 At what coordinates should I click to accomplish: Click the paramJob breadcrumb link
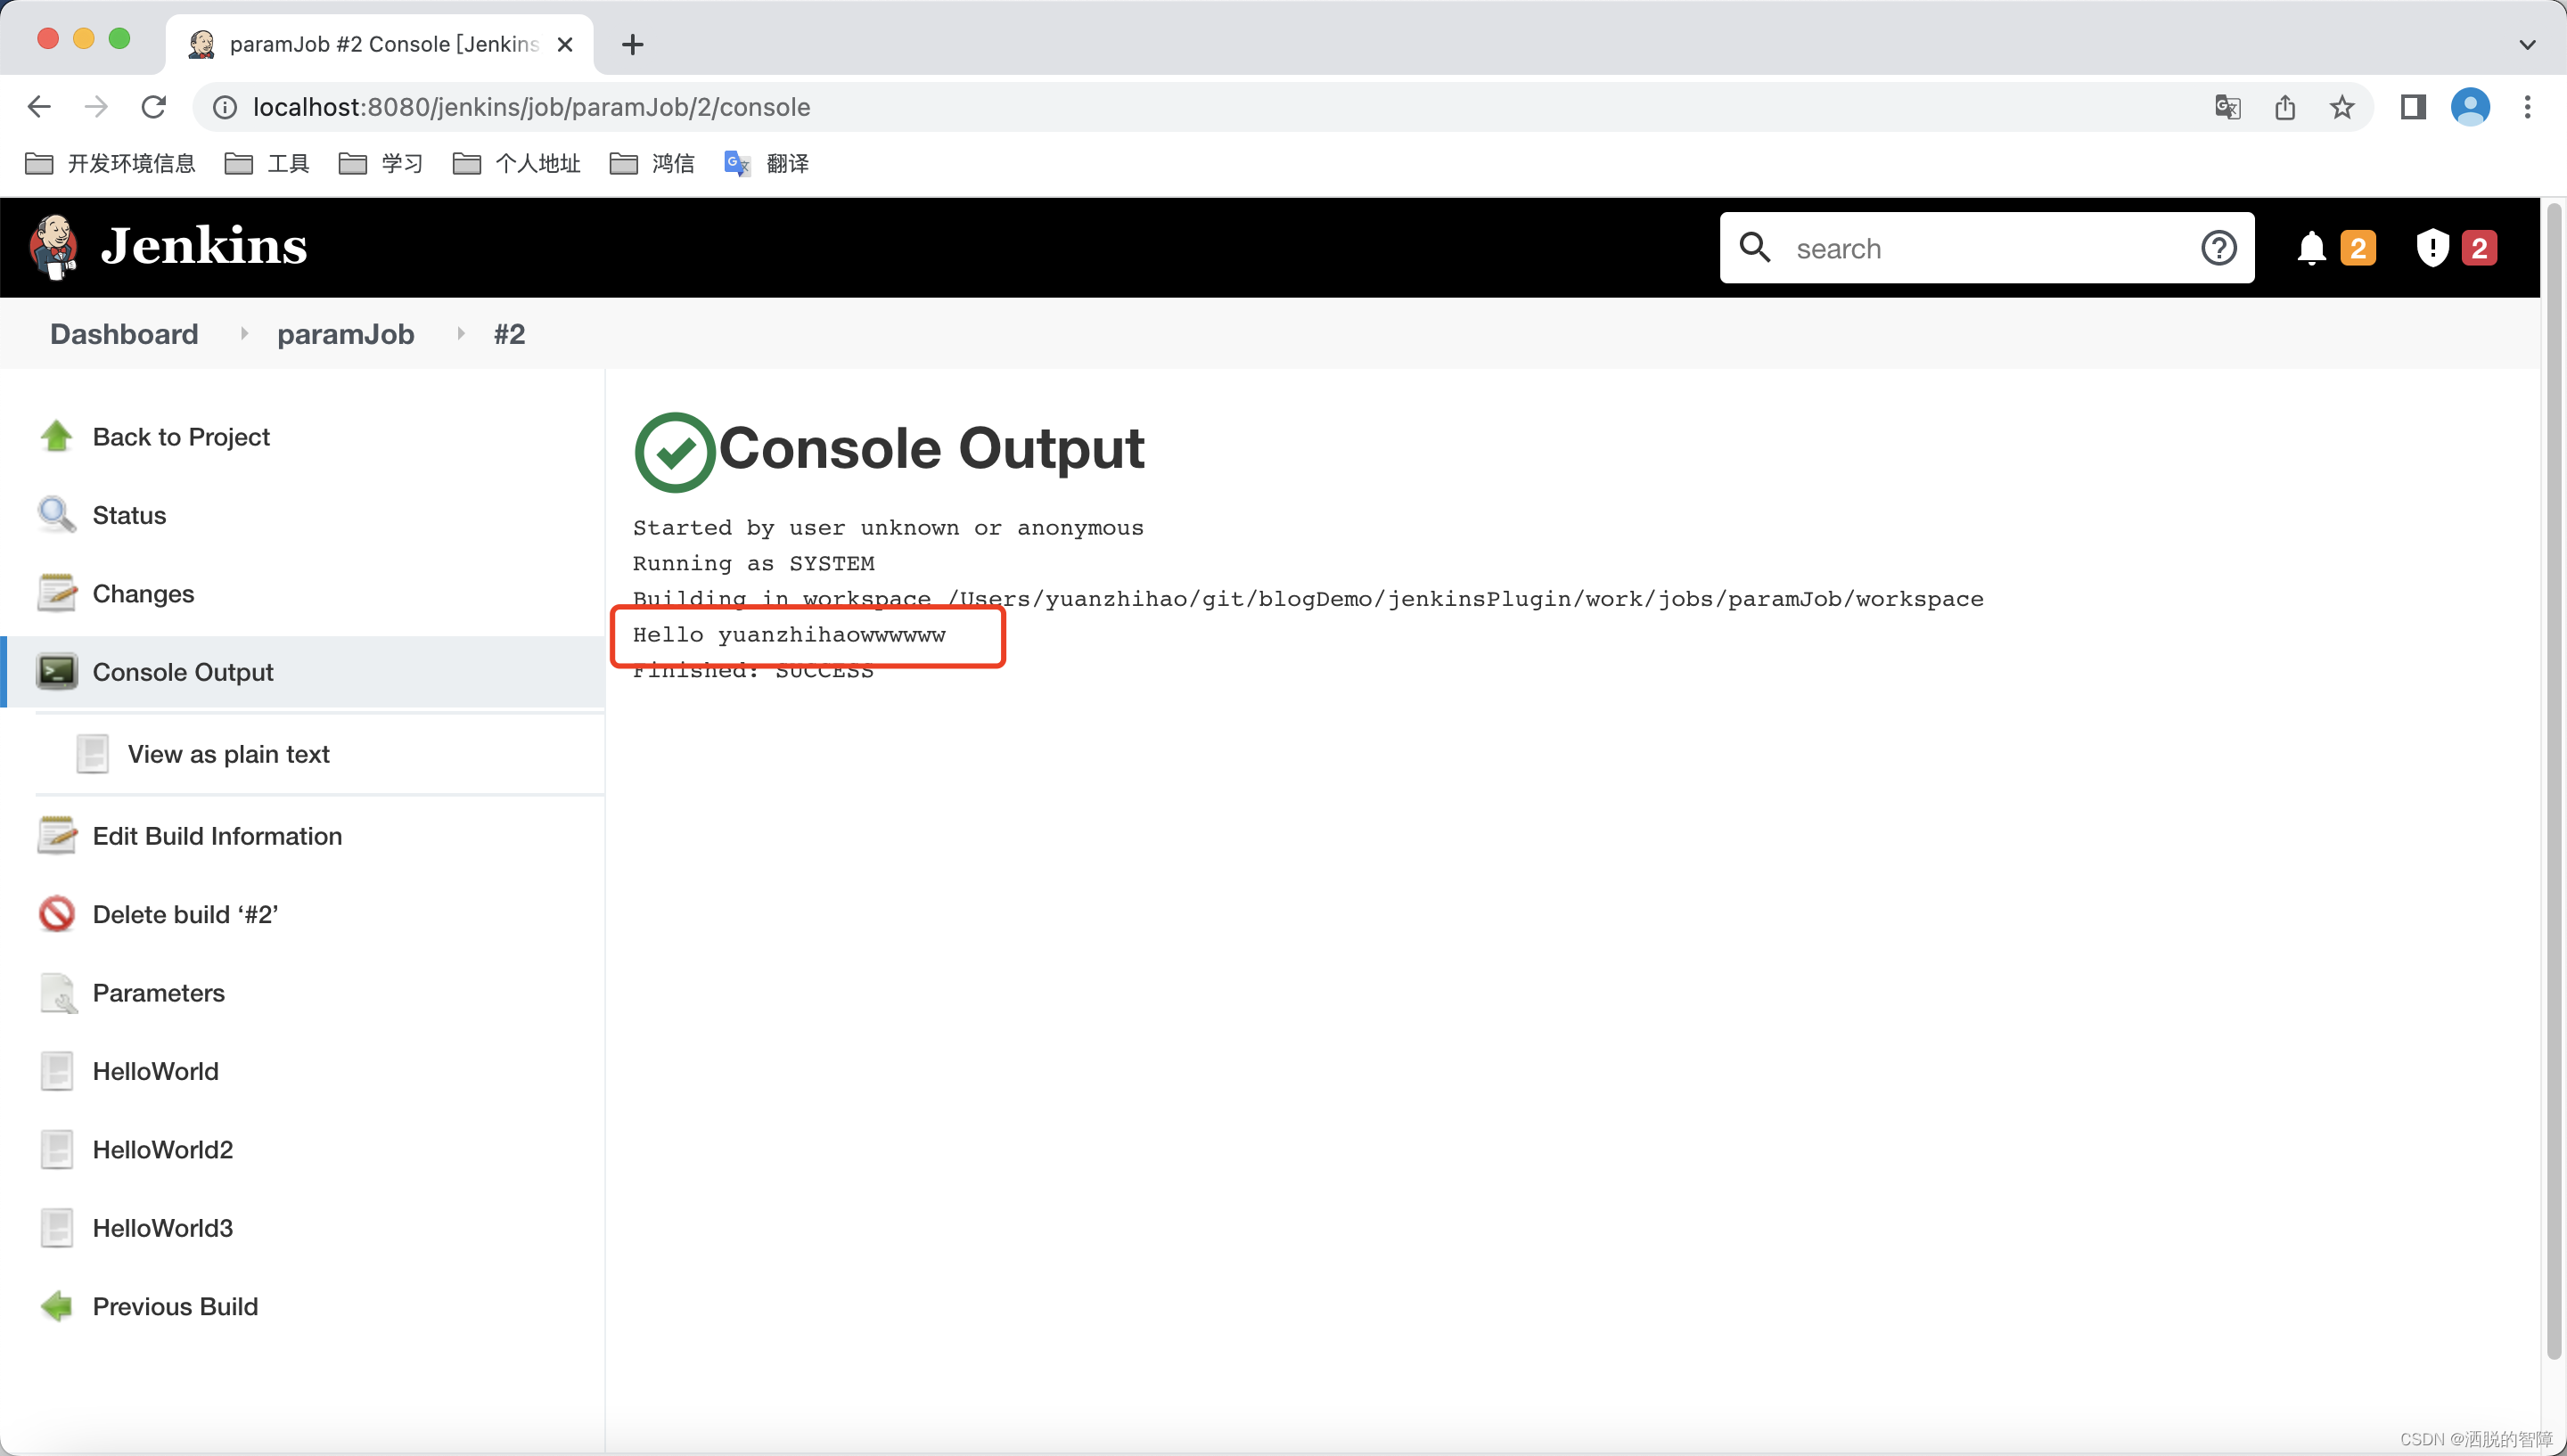346,333
